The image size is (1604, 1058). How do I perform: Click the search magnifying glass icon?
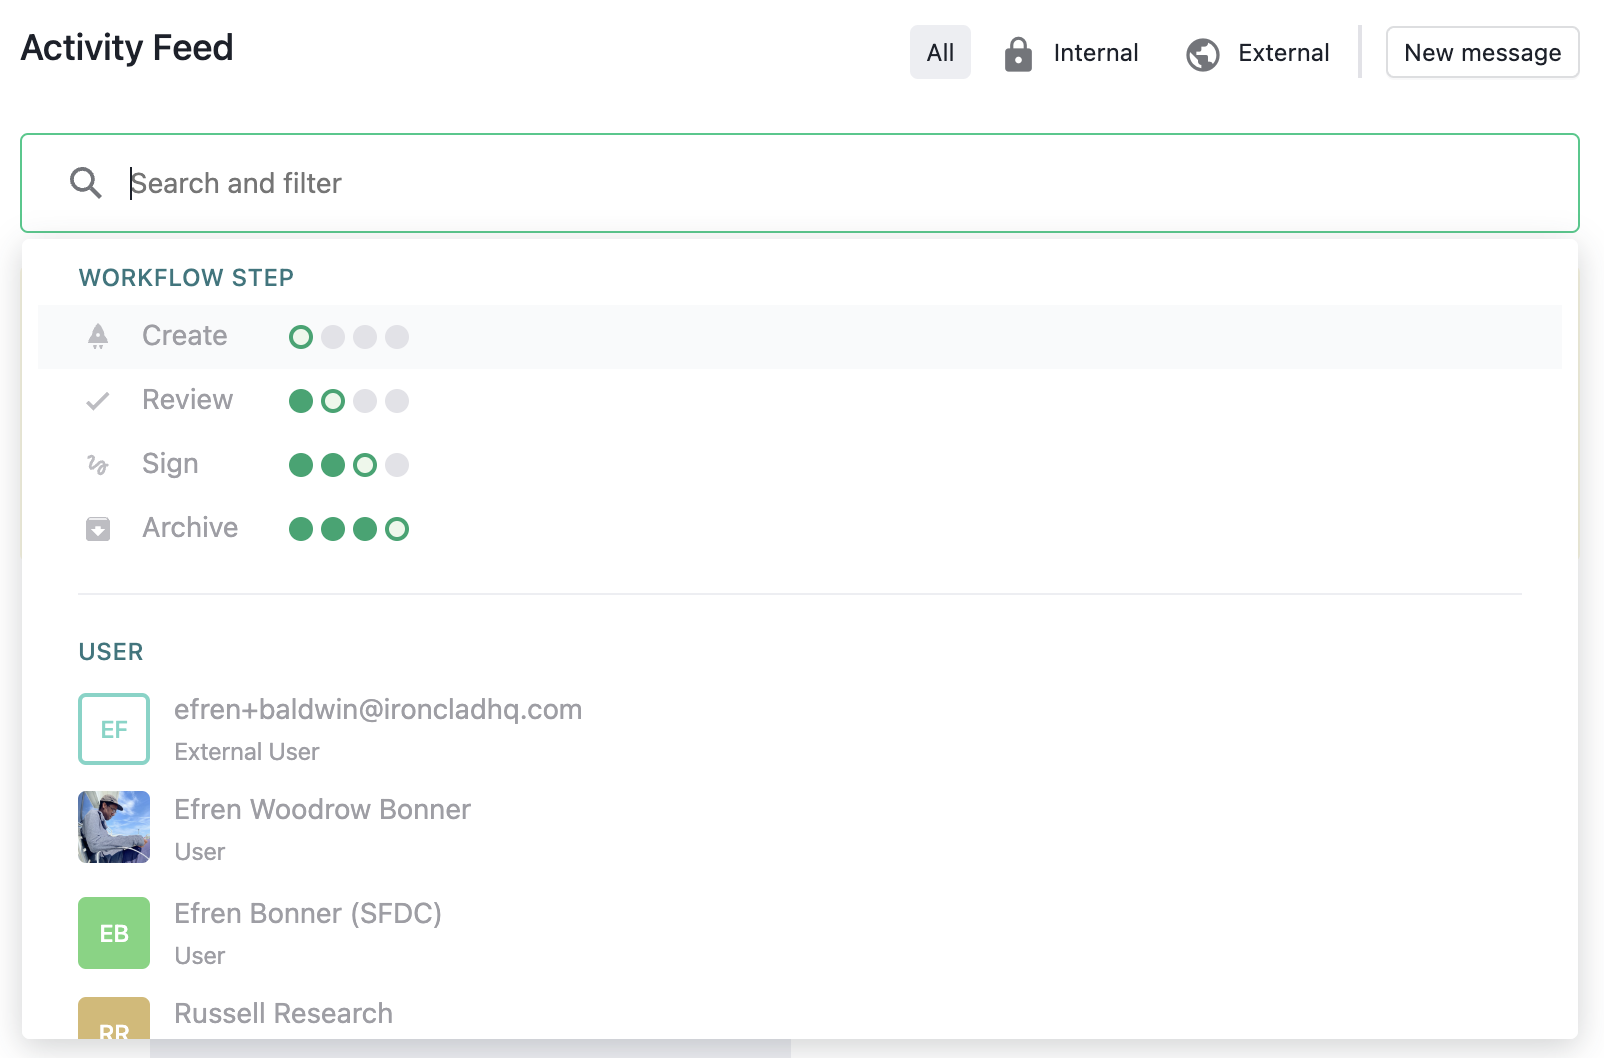pyautogui.click(x=85, y=183)
